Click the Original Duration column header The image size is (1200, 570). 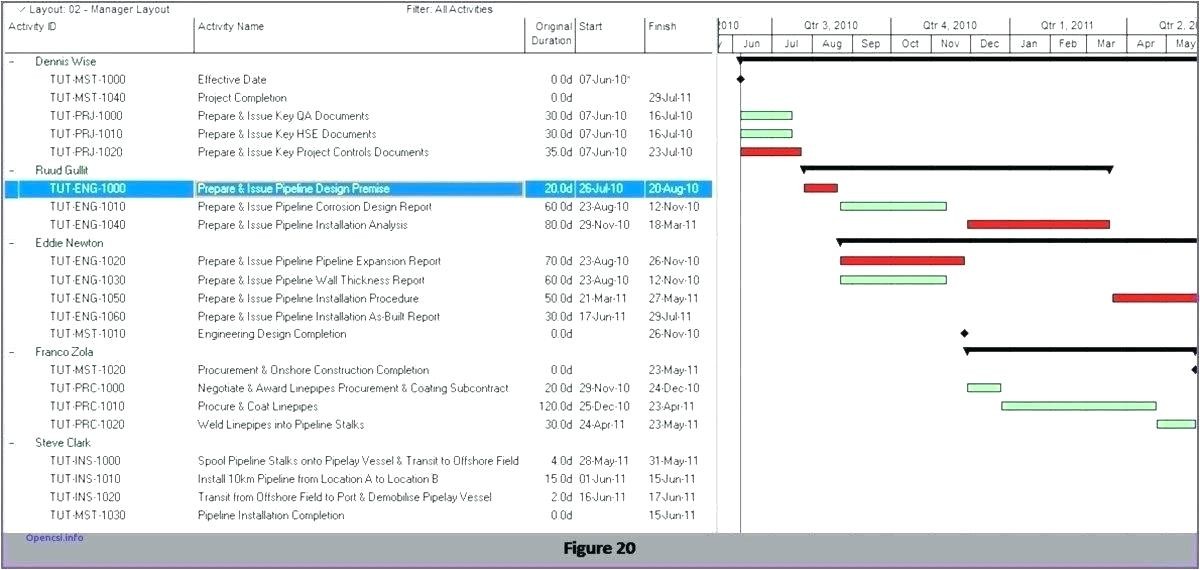[551, 33]
